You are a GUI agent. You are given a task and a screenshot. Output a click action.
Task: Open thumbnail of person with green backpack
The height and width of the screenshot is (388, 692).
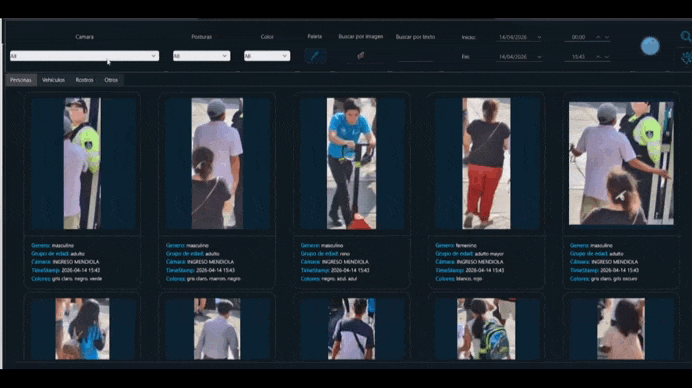(486, 329)
